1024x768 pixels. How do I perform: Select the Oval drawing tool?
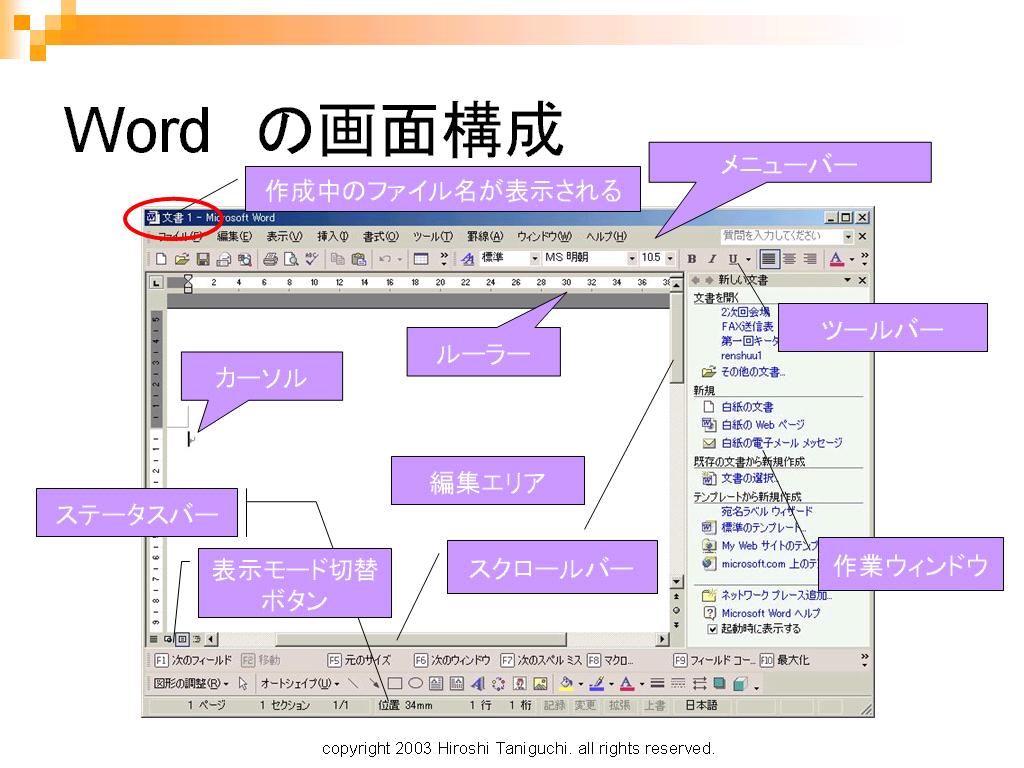click(x=415, y=683)
